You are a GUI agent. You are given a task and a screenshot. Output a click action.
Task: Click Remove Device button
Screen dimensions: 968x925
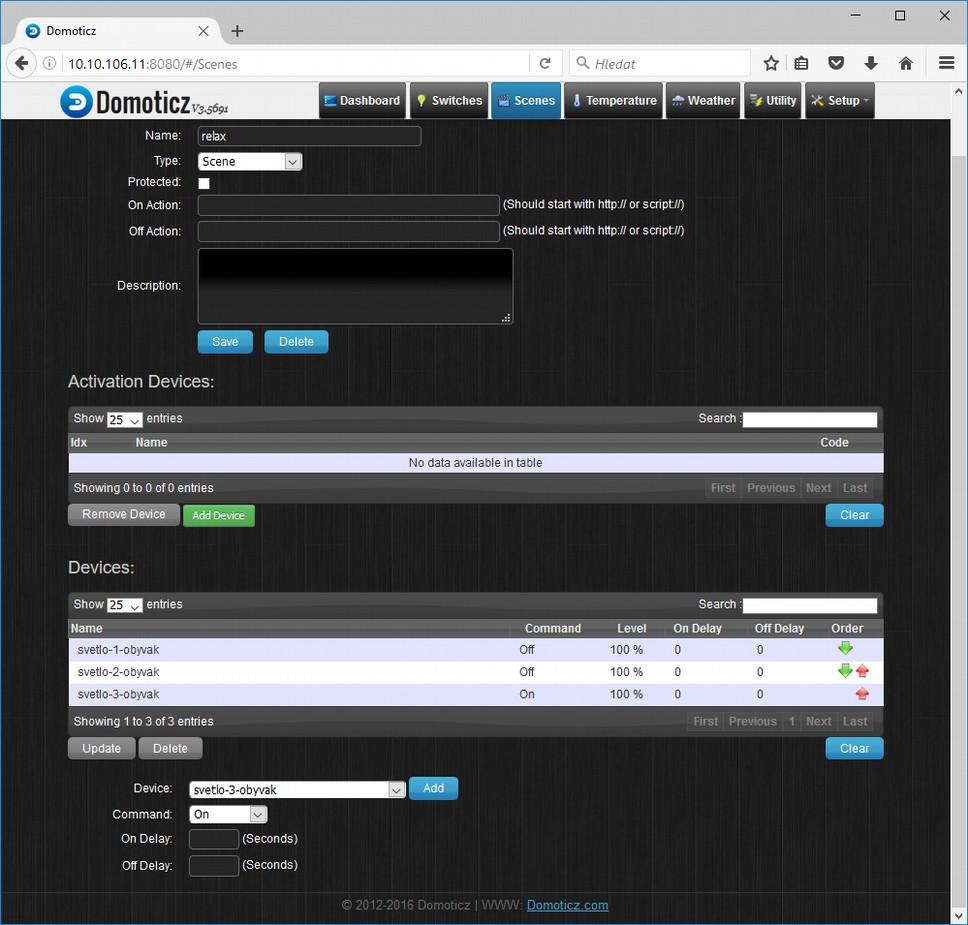point(123,514)
